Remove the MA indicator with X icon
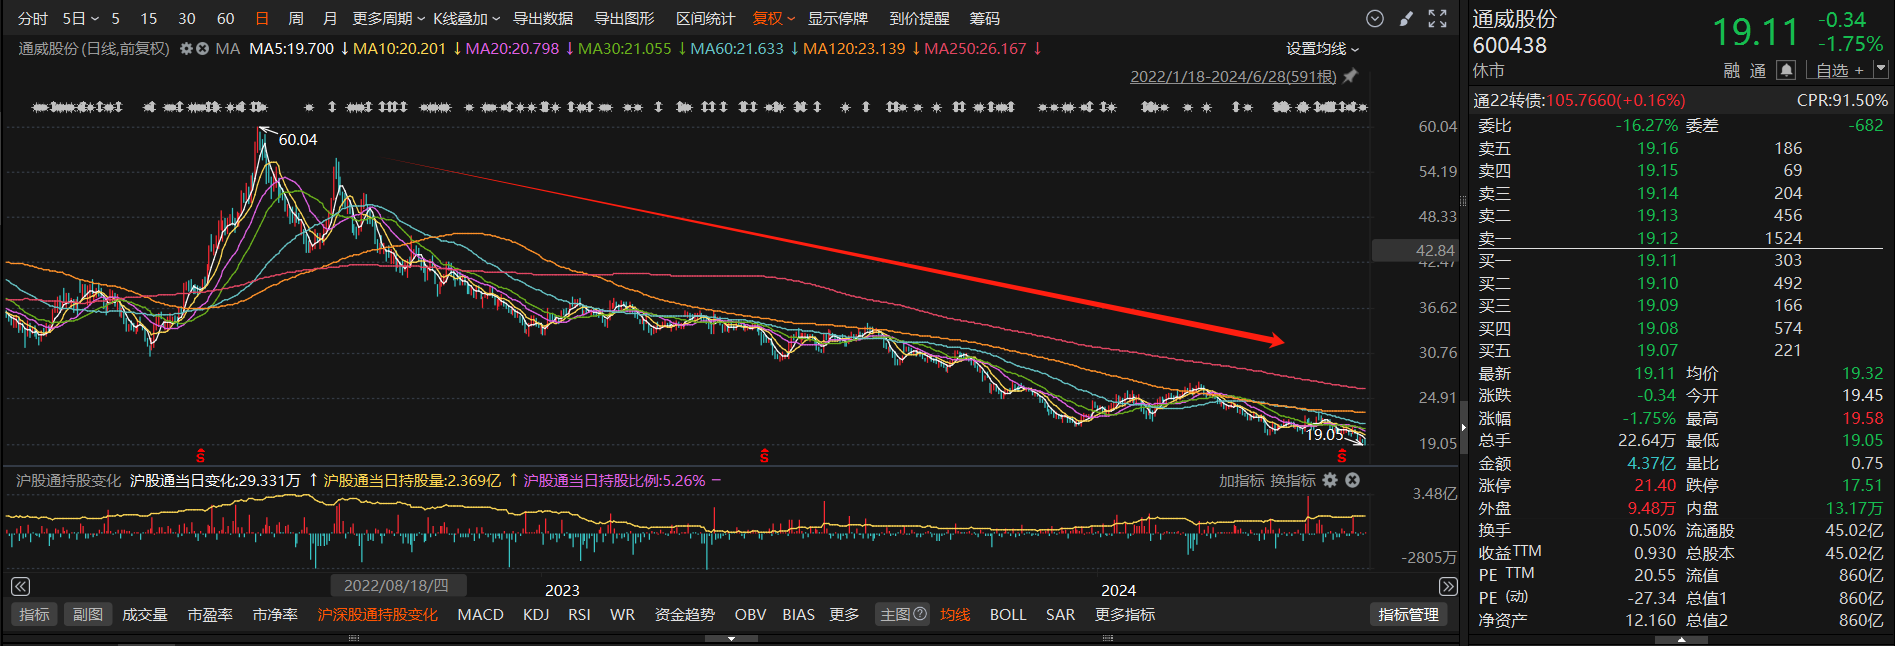The width and height of the screenshot is (1895, 646). (202, 49)
